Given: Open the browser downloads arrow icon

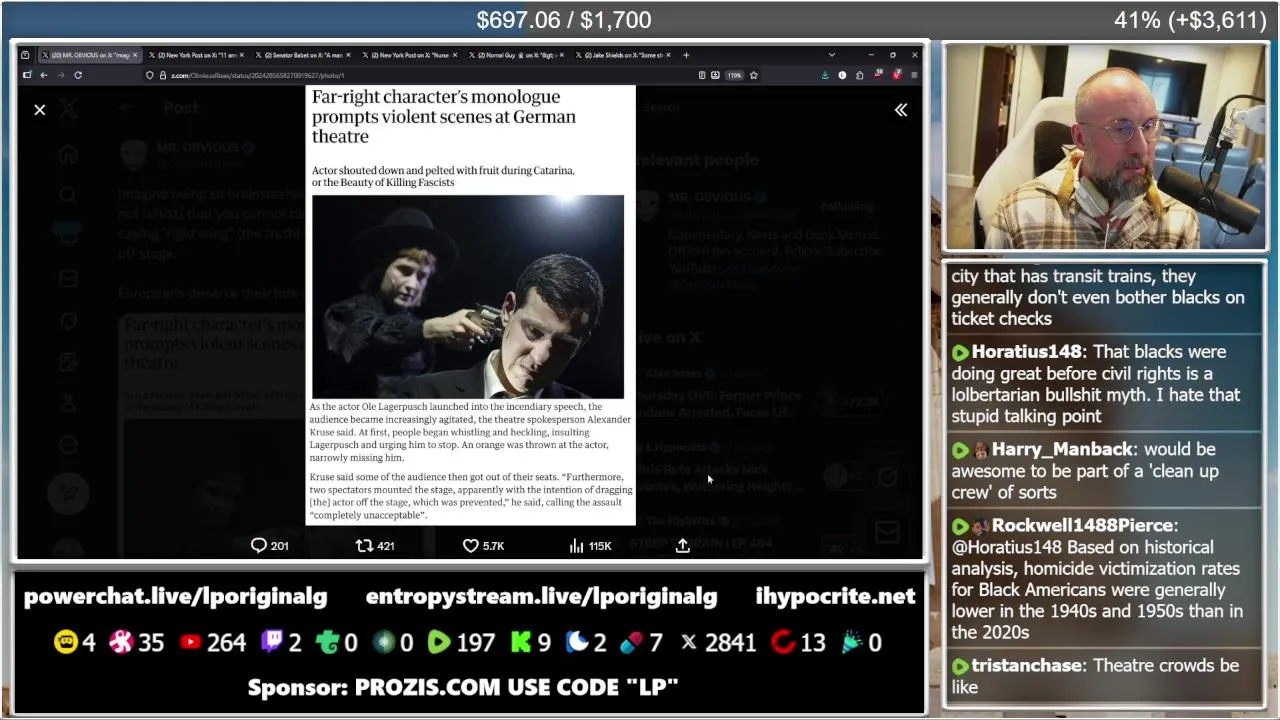Looking at the screenshot, I should click(825, 75).
